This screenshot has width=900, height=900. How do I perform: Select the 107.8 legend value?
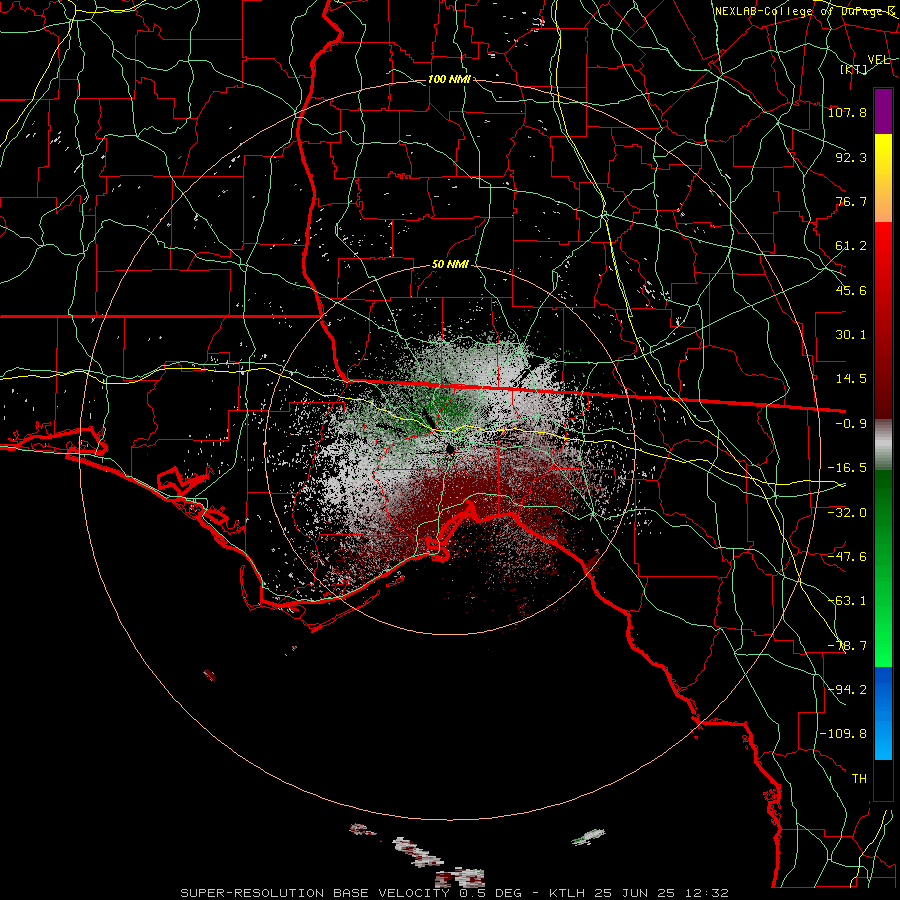pos(847,112)
